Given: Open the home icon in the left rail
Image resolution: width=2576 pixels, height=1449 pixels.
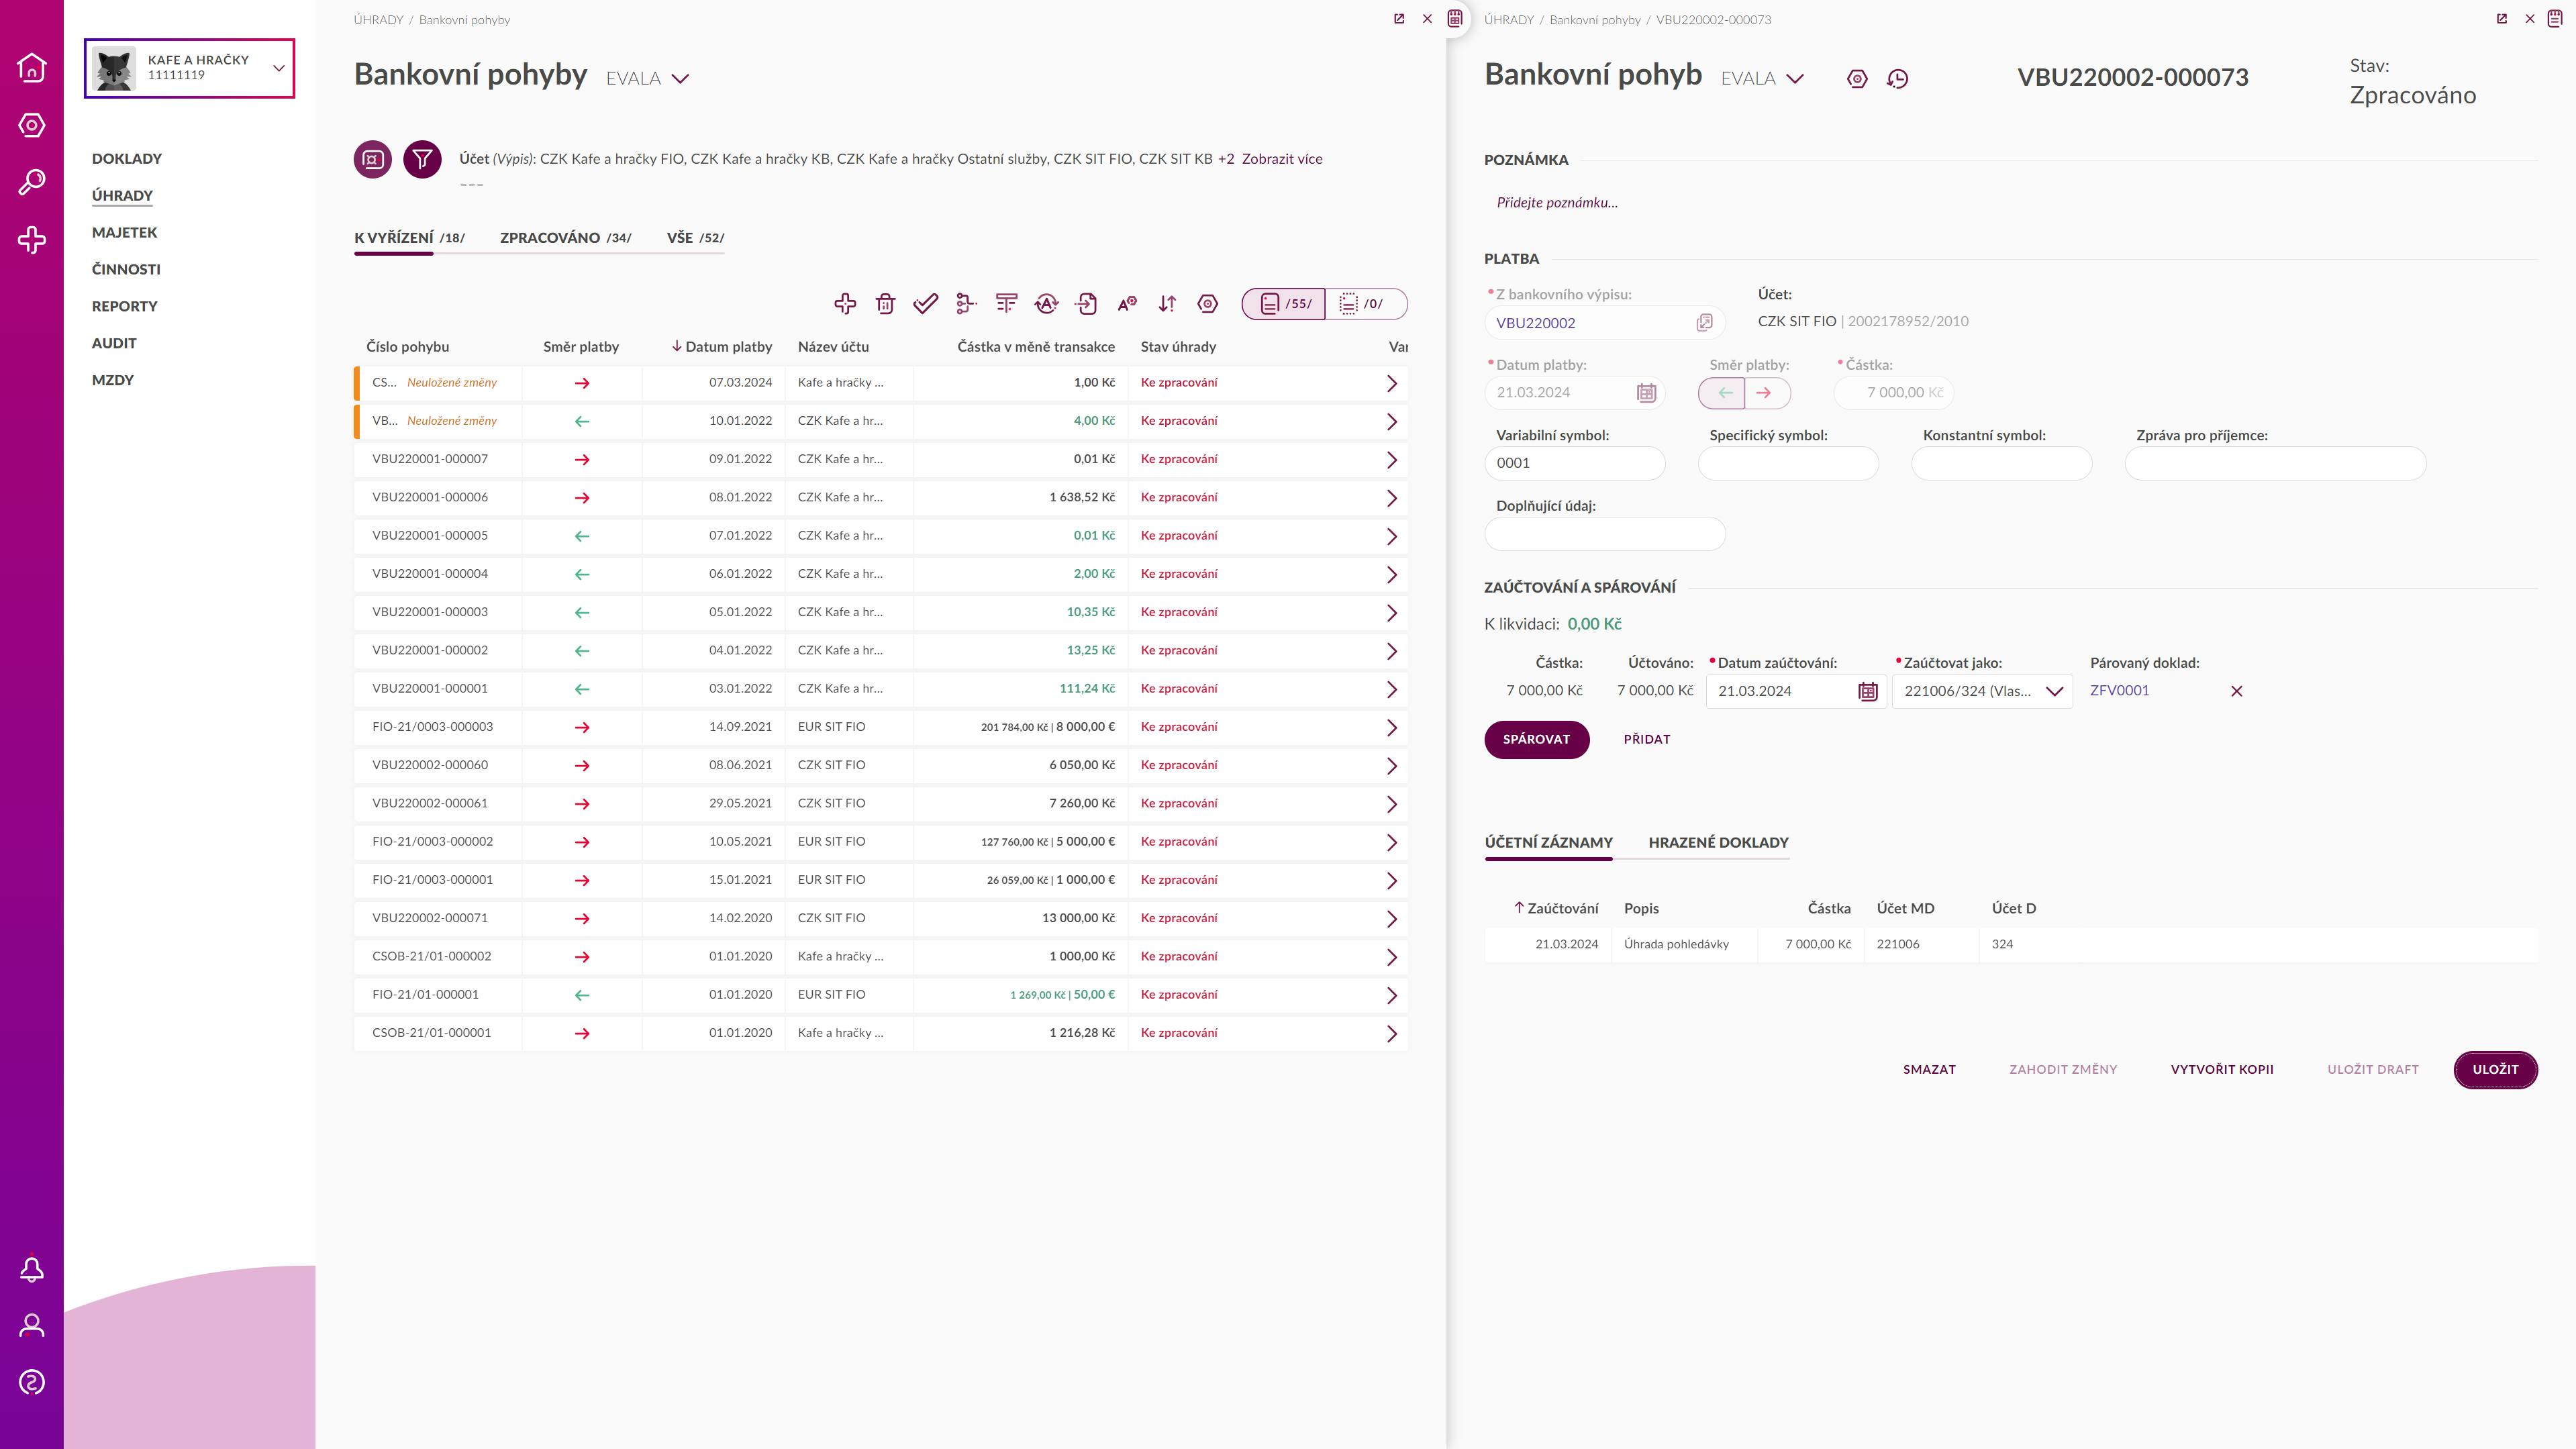Looking at the screenshot, I should point(32,68).
